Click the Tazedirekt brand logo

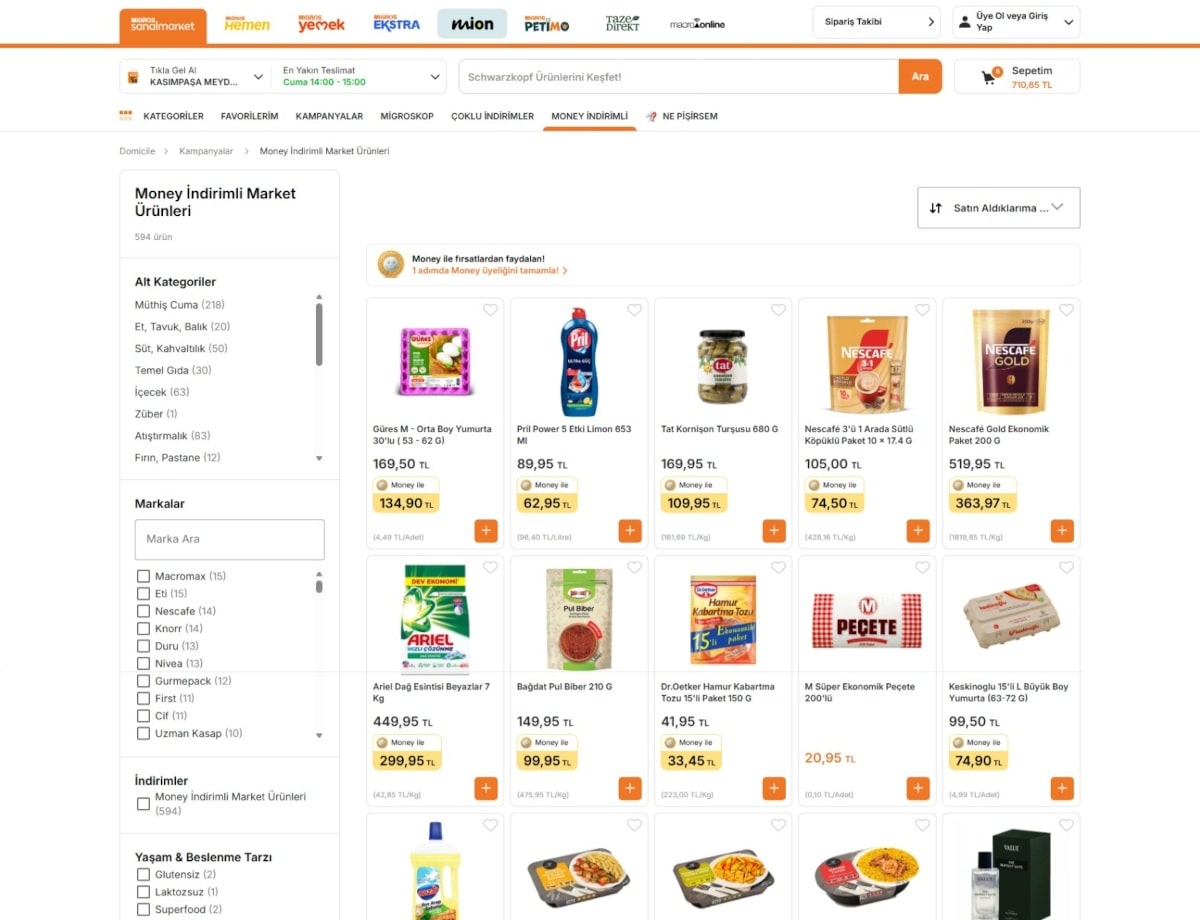pyautogui.click(x=621, y=25)
